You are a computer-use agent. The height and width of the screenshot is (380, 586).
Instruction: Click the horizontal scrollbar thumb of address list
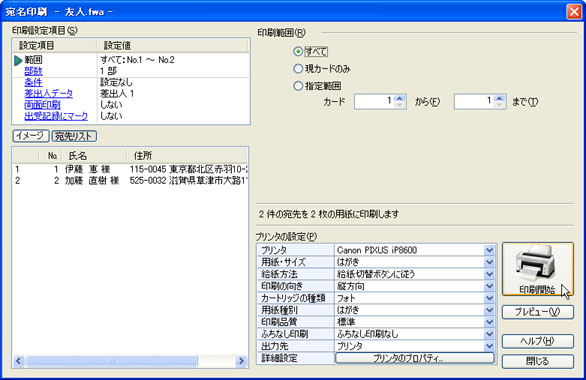point(112,361)
